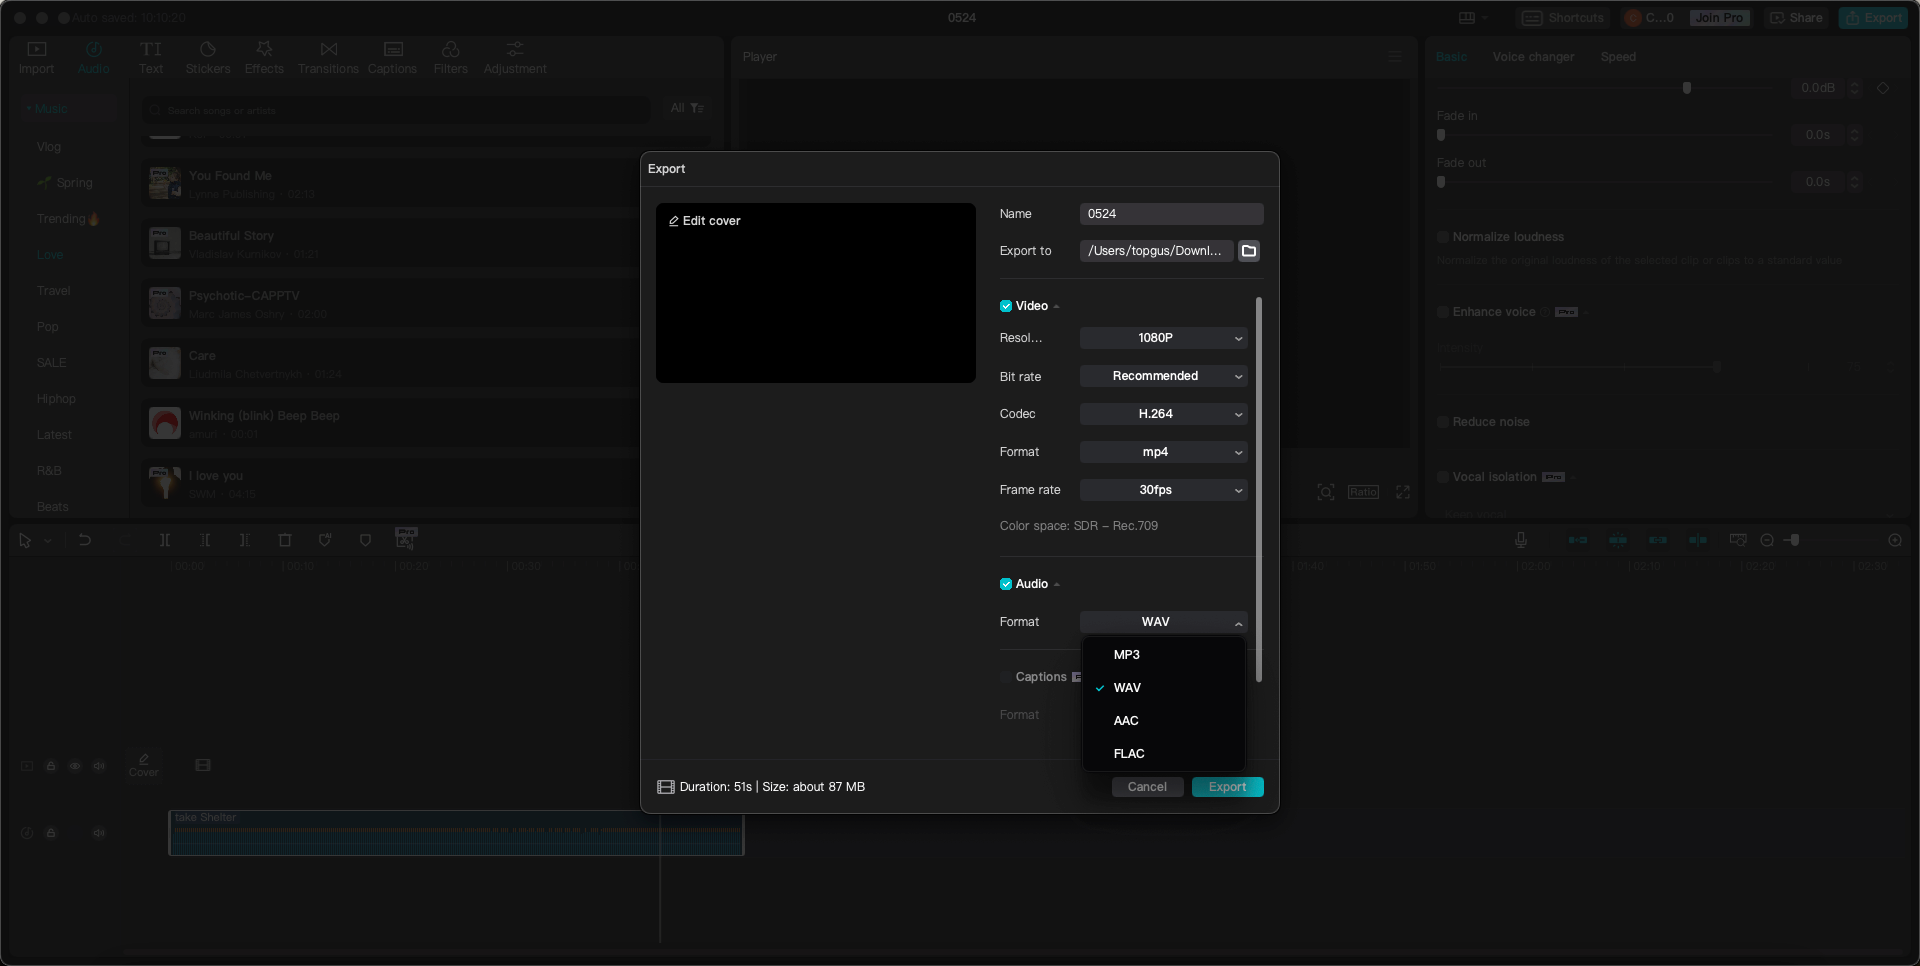Adjust the Fade in slider
This screenshot has width=1920, height=966.
pos(1442,135)
